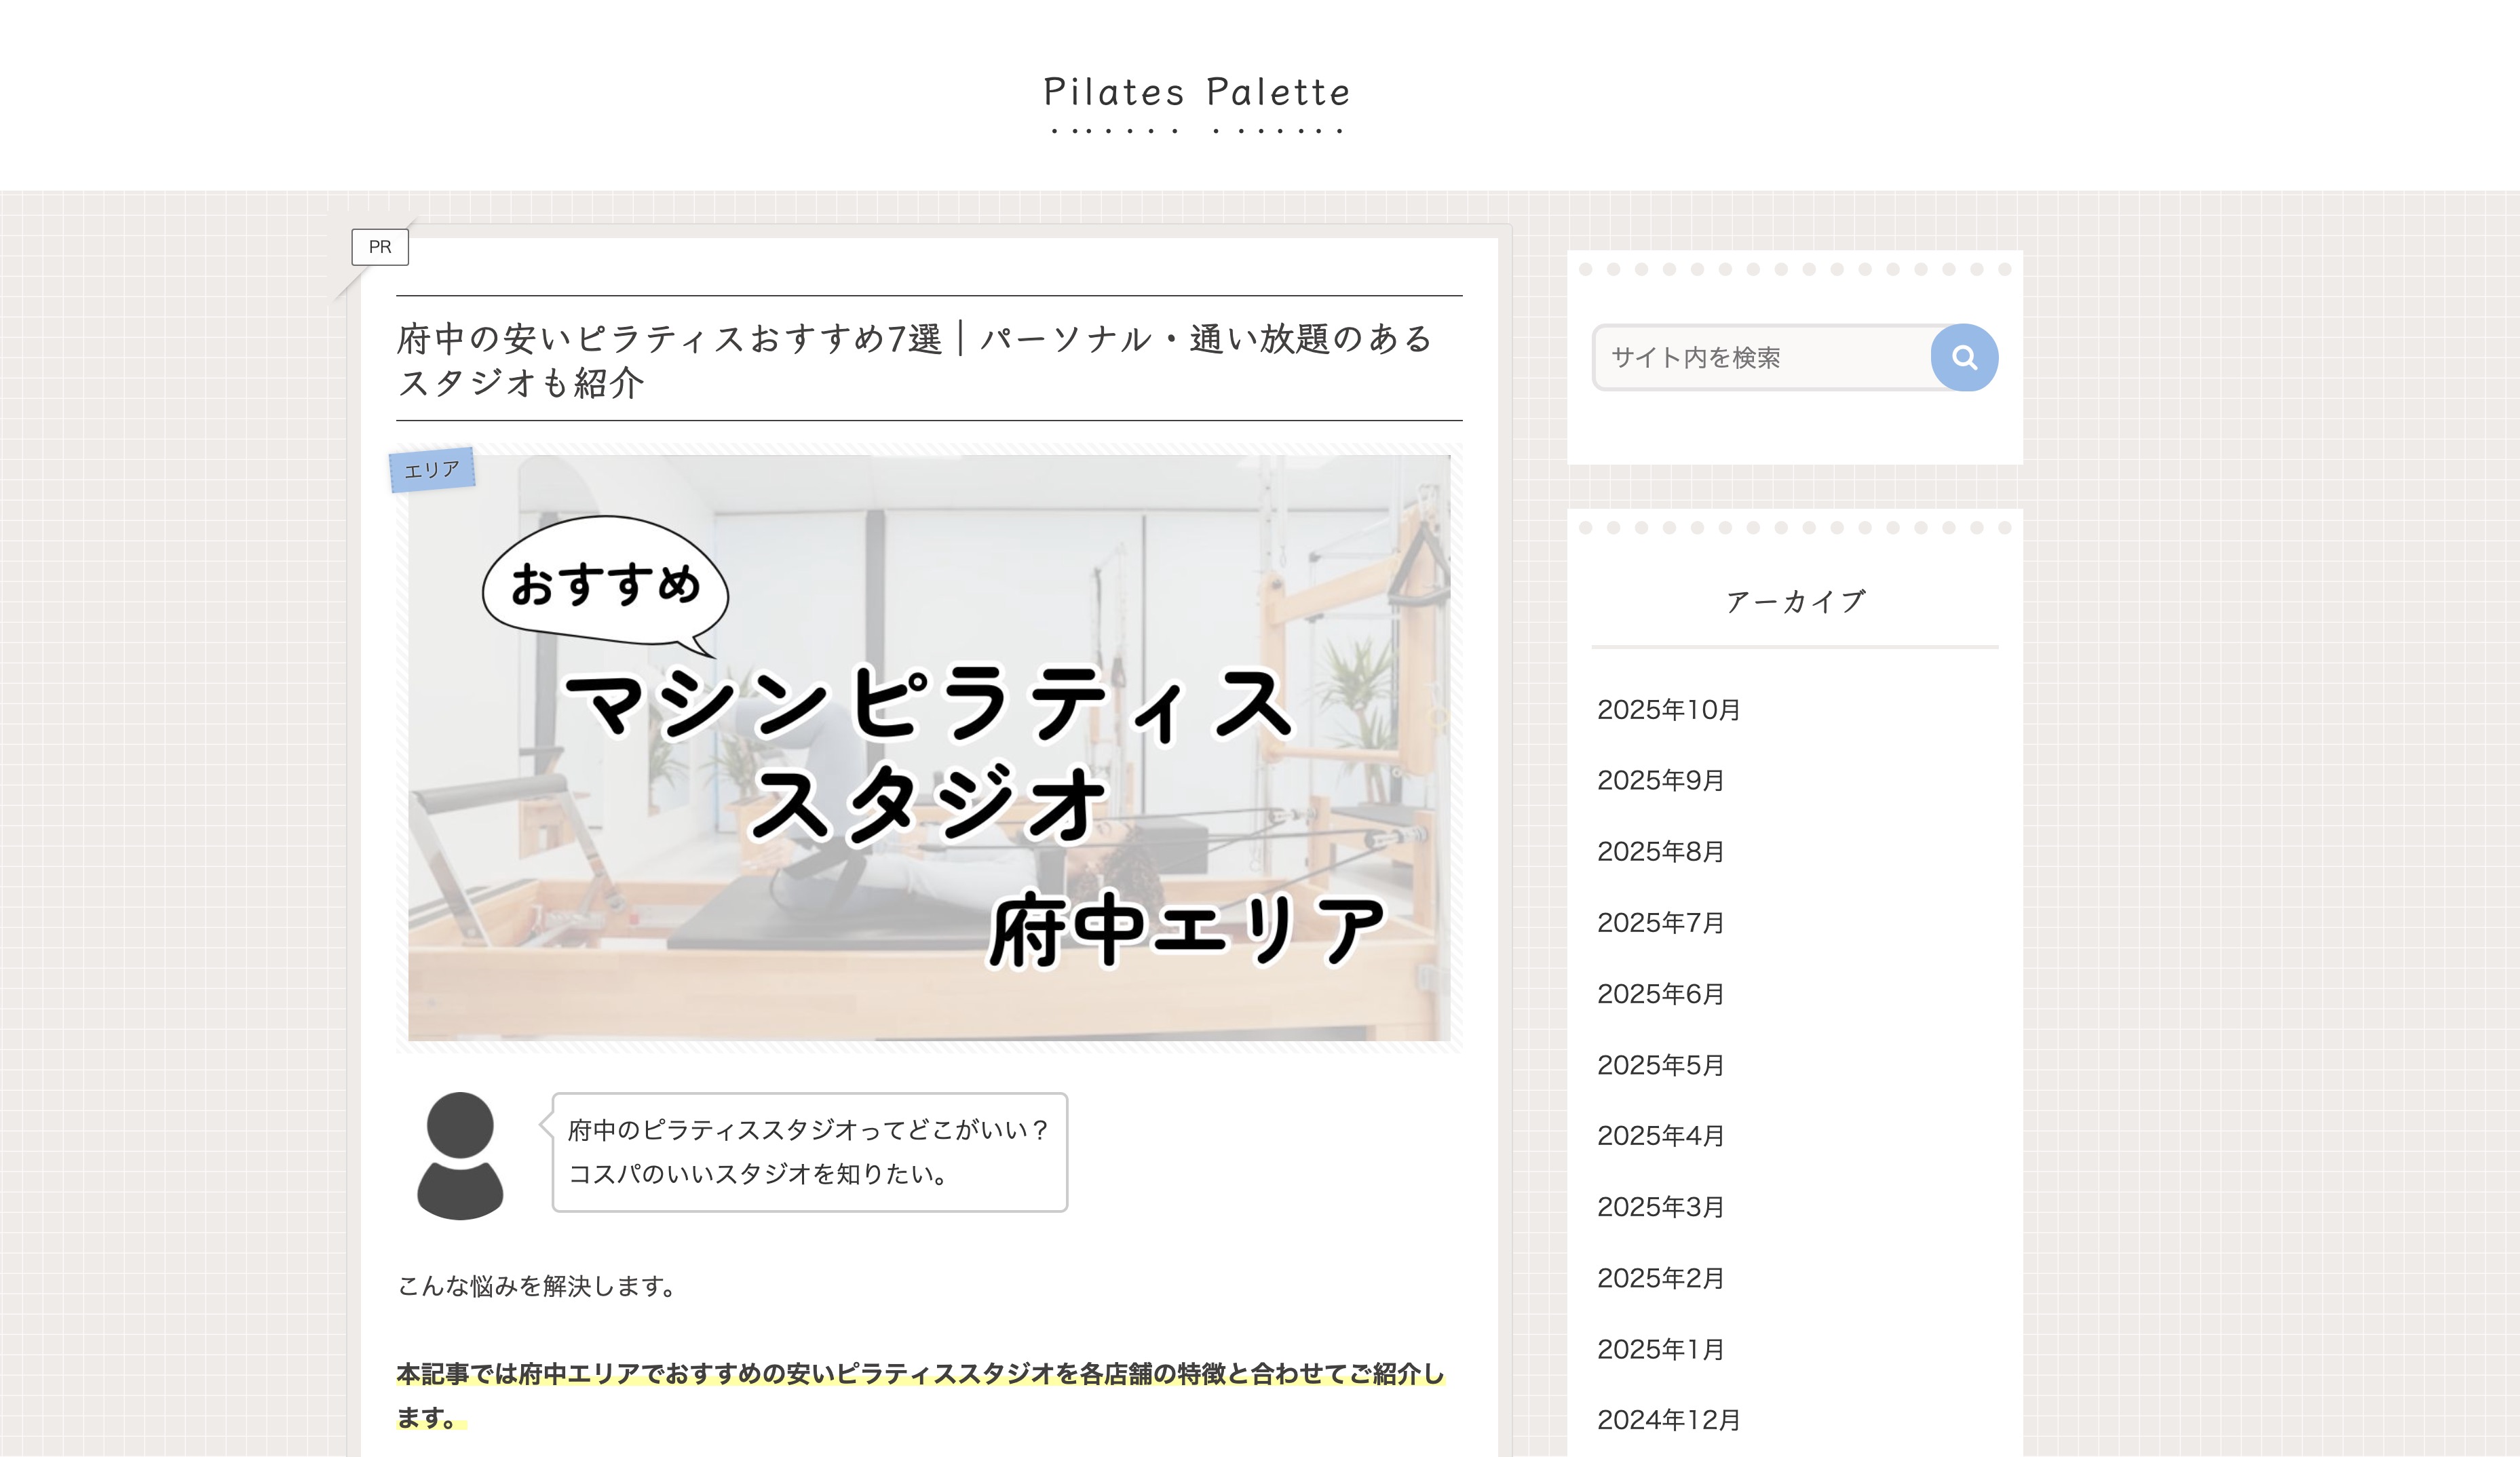The width and height of the screenshot is (2520, 1457).
Task: Open the 2025年6月 archive link
Action: coord(1660,994)
